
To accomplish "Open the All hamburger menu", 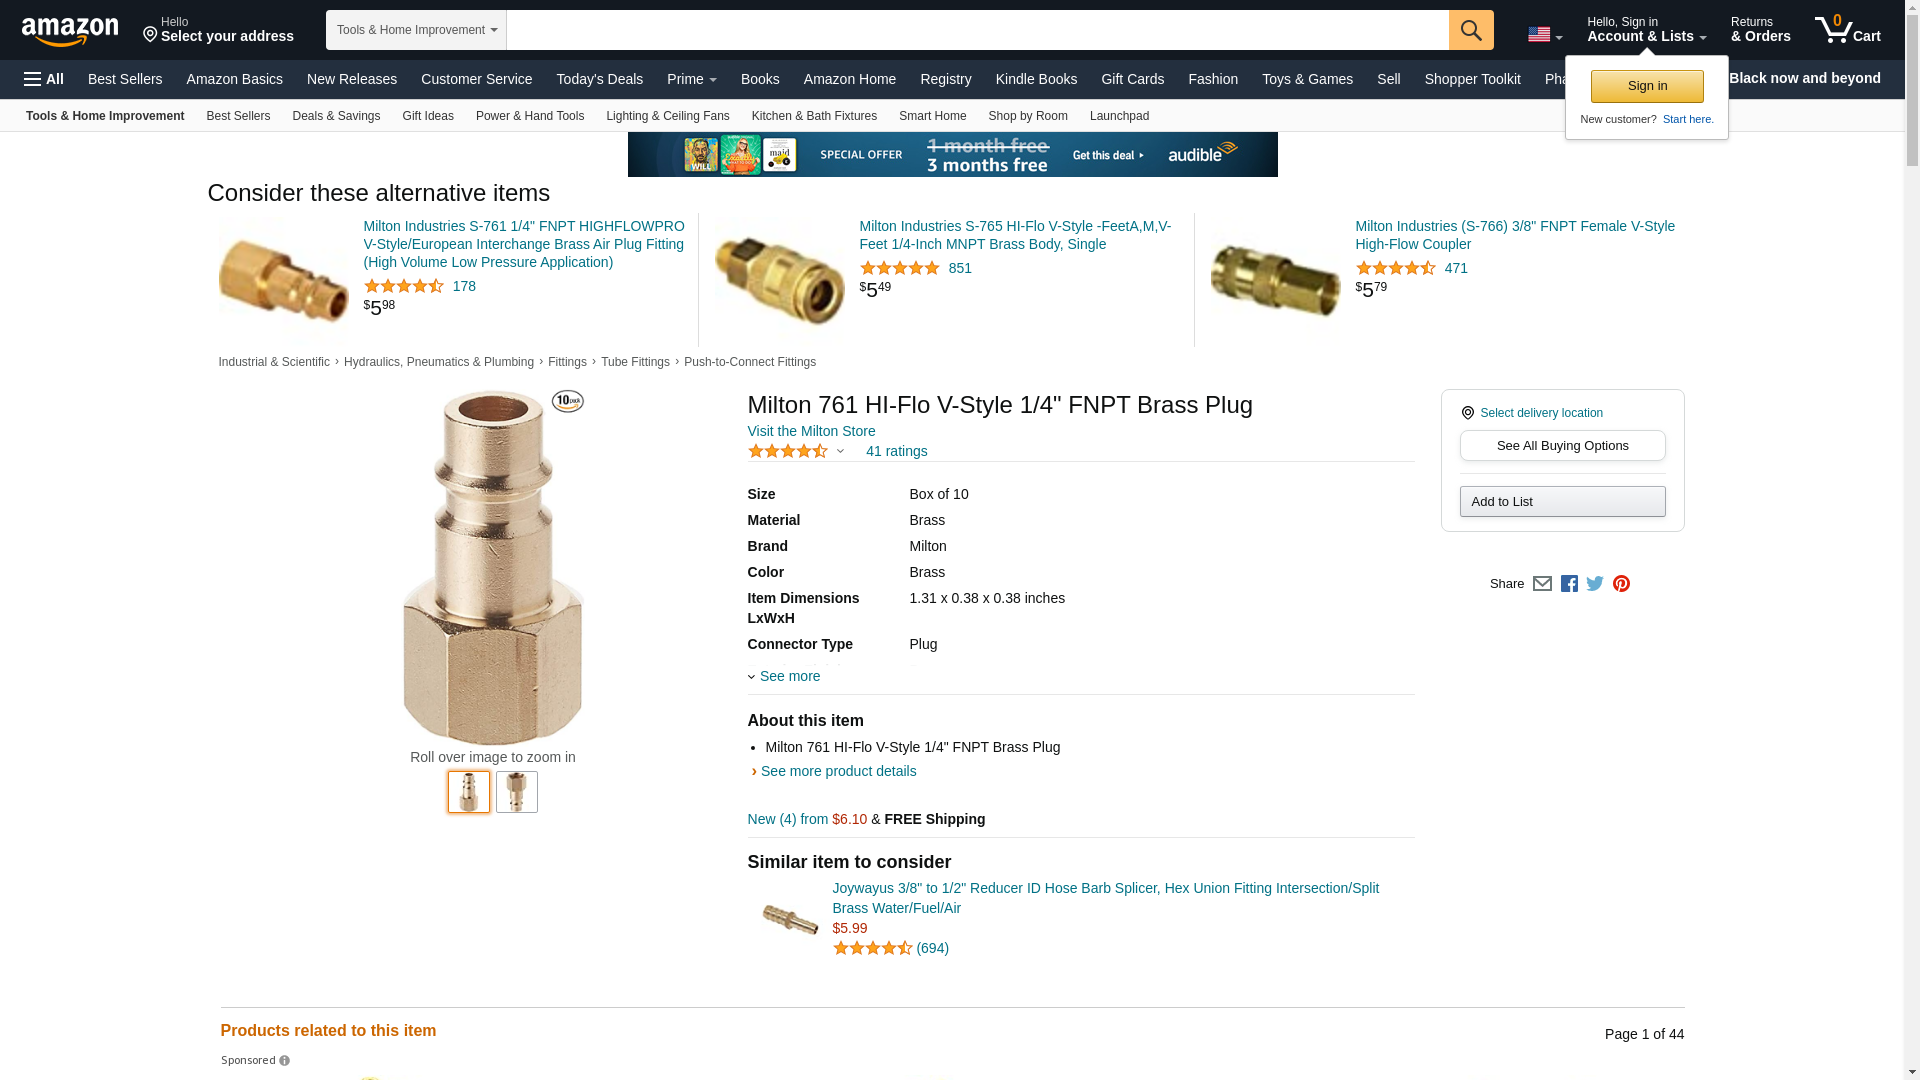I will 44,79.
